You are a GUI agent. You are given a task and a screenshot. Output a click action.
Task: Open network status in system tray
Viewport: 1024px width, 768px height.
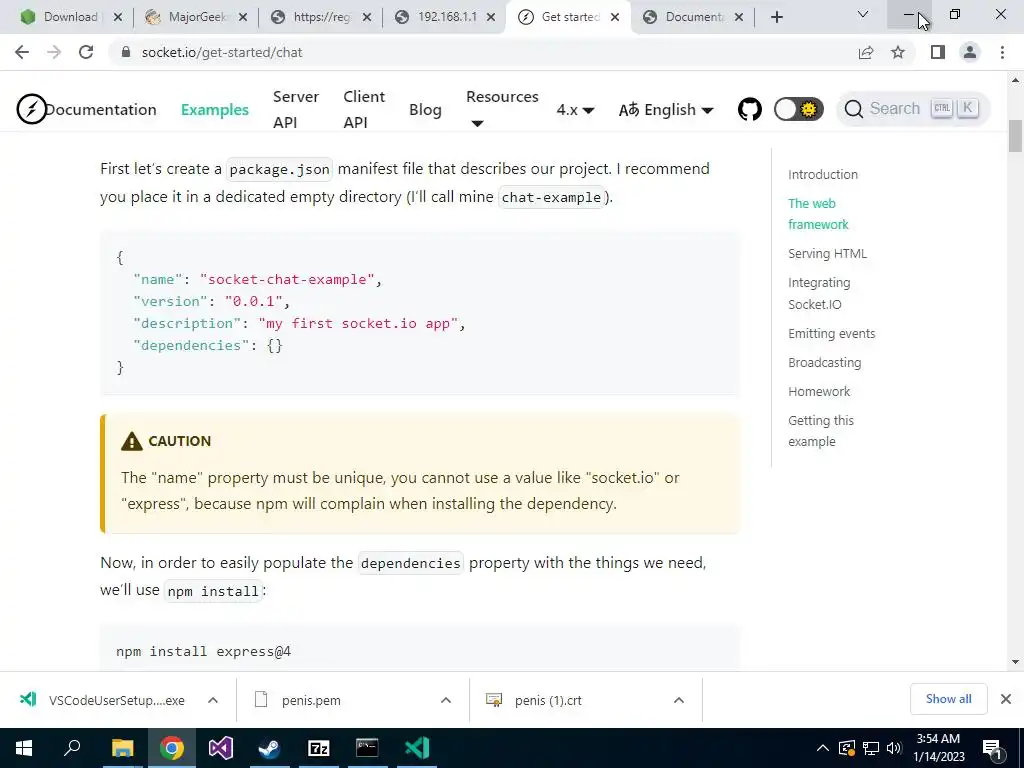point(871,748)
